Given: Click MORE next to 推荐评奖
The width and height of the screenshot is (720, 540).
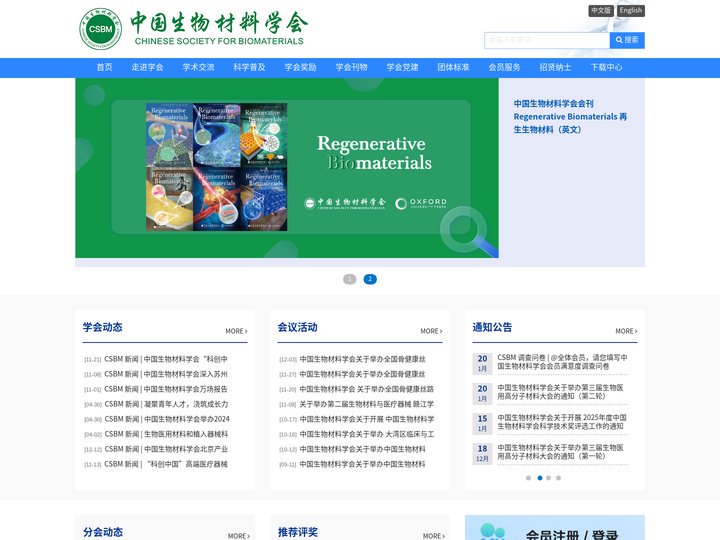Looking at the screenshot, I should tap(434, 536).
